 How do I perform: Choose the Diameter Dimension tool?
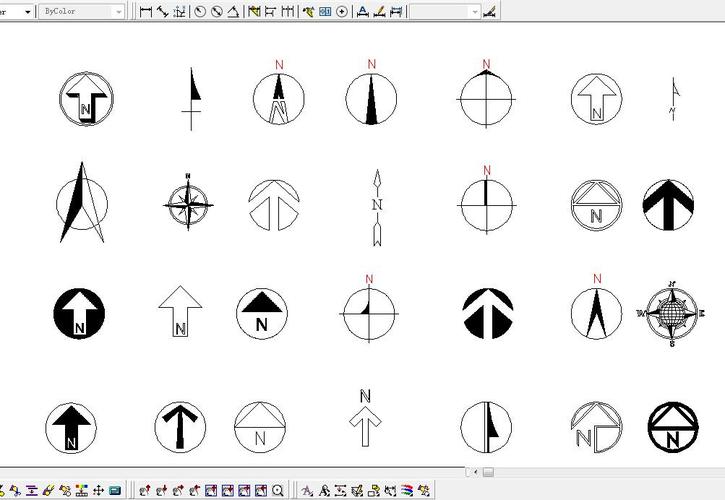(216, 11)
